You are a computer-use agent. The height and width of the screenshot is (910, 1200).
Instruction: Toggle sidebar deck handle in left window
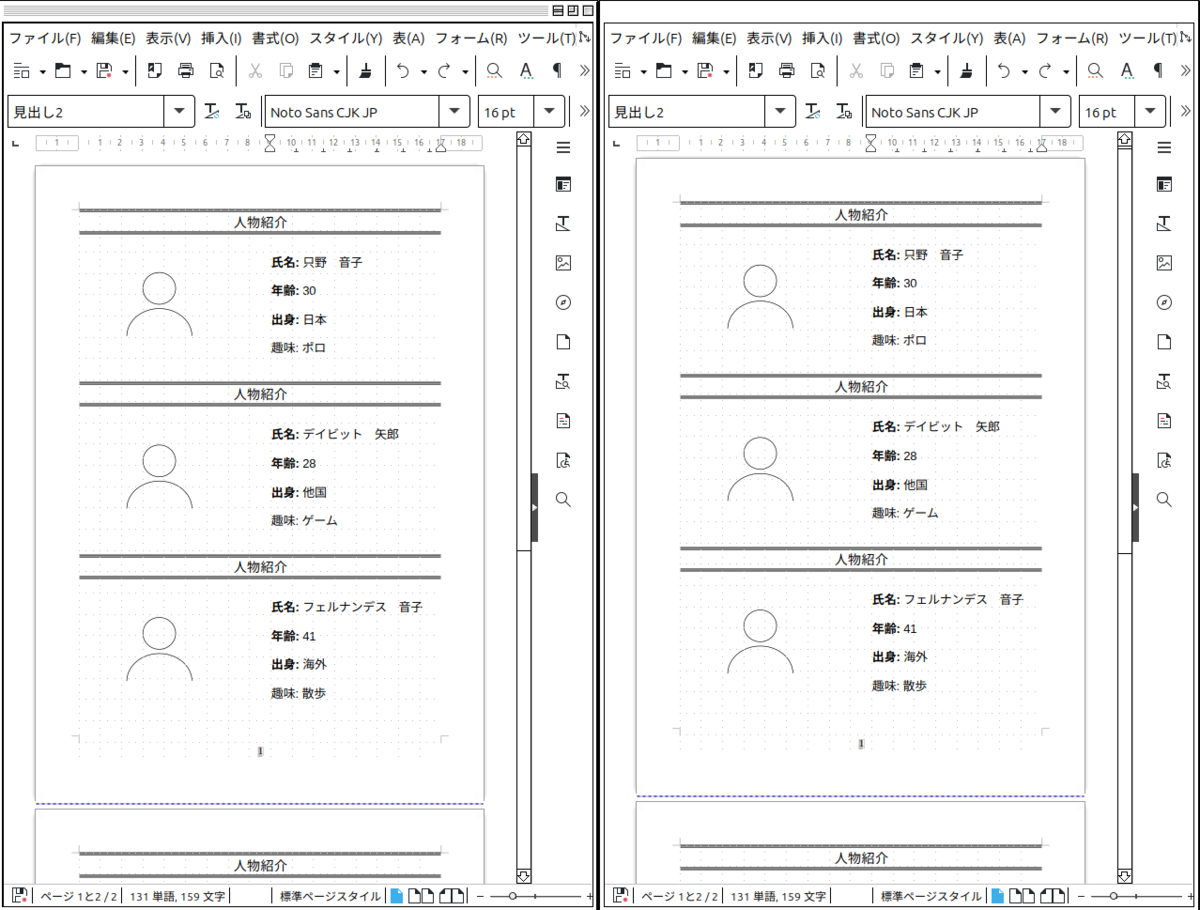tap(534, 508)
